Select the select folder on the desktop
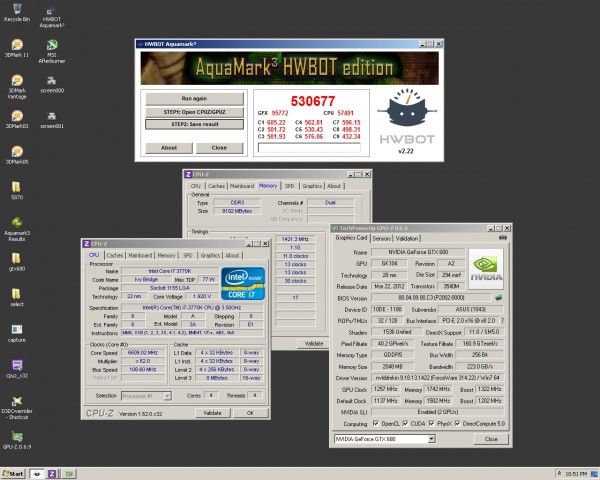 point(16,297)
